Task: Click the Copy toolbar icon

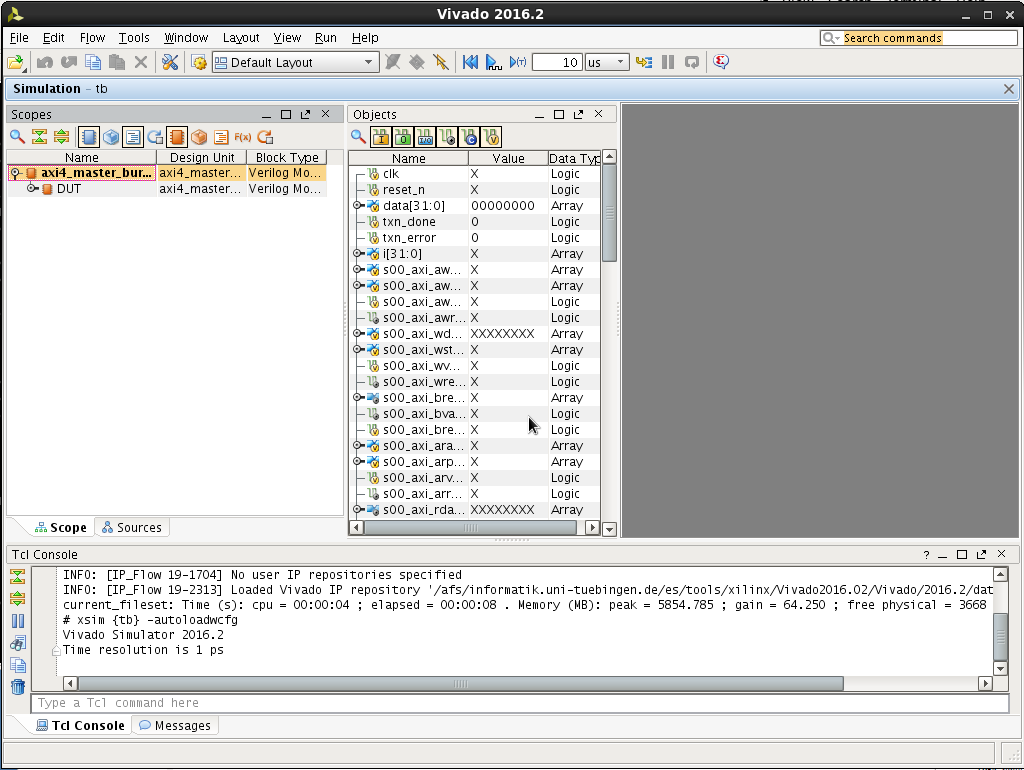Action: 93,63
